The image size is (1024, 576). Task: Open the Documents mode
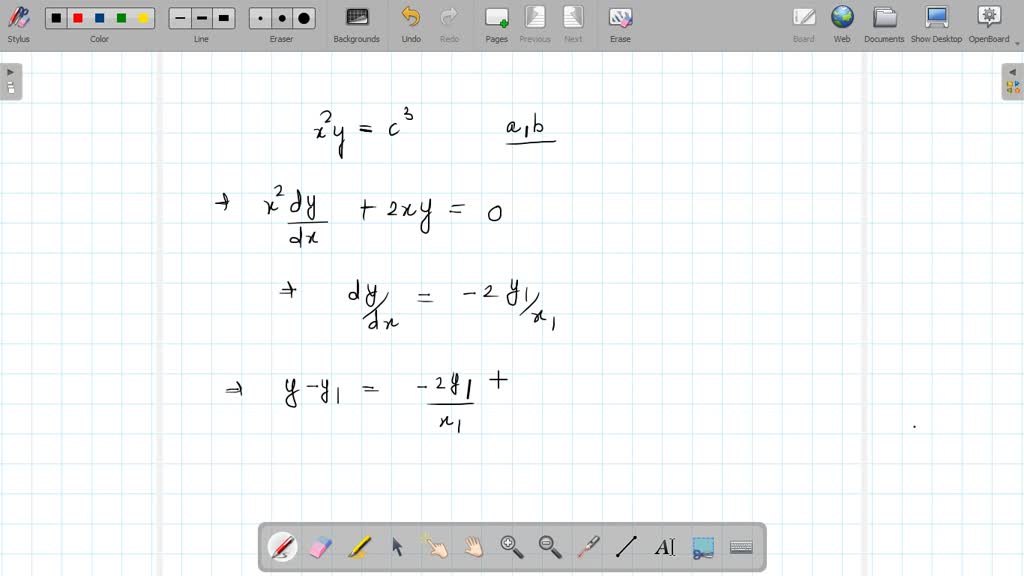coord(884,24)
